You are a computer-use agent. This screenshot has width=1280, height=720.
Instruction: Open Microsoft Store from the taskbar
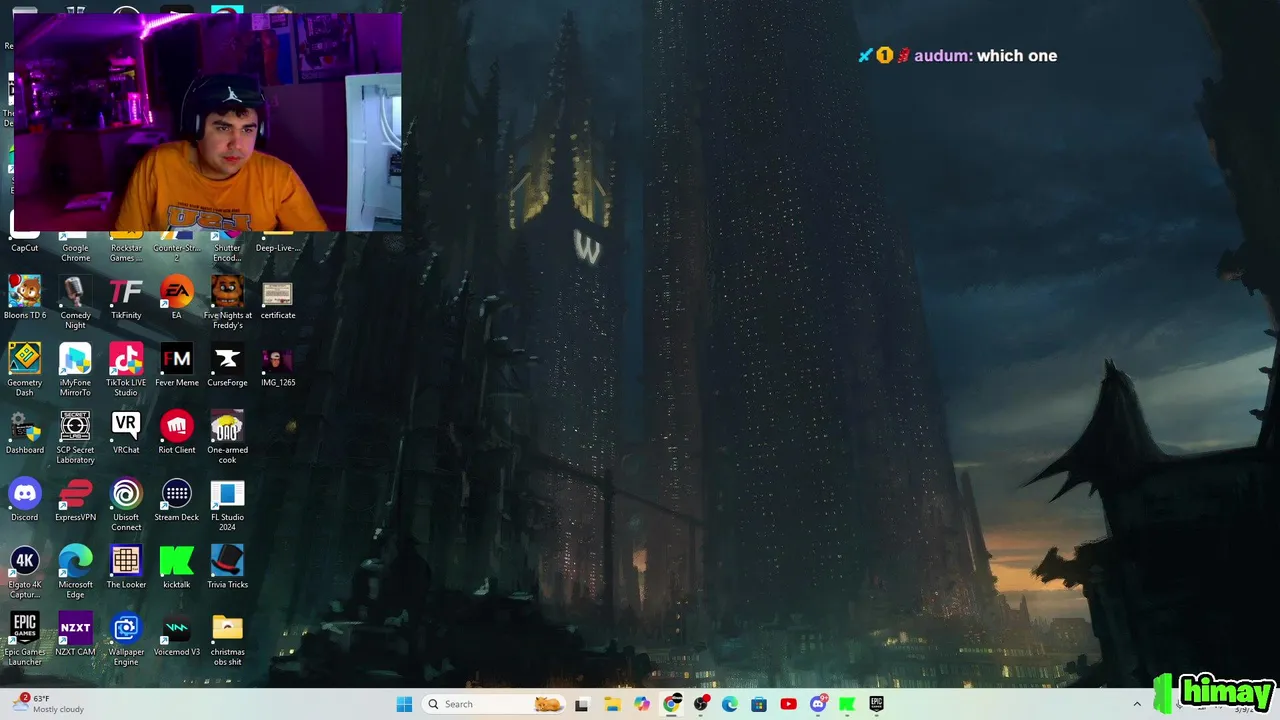759,704
